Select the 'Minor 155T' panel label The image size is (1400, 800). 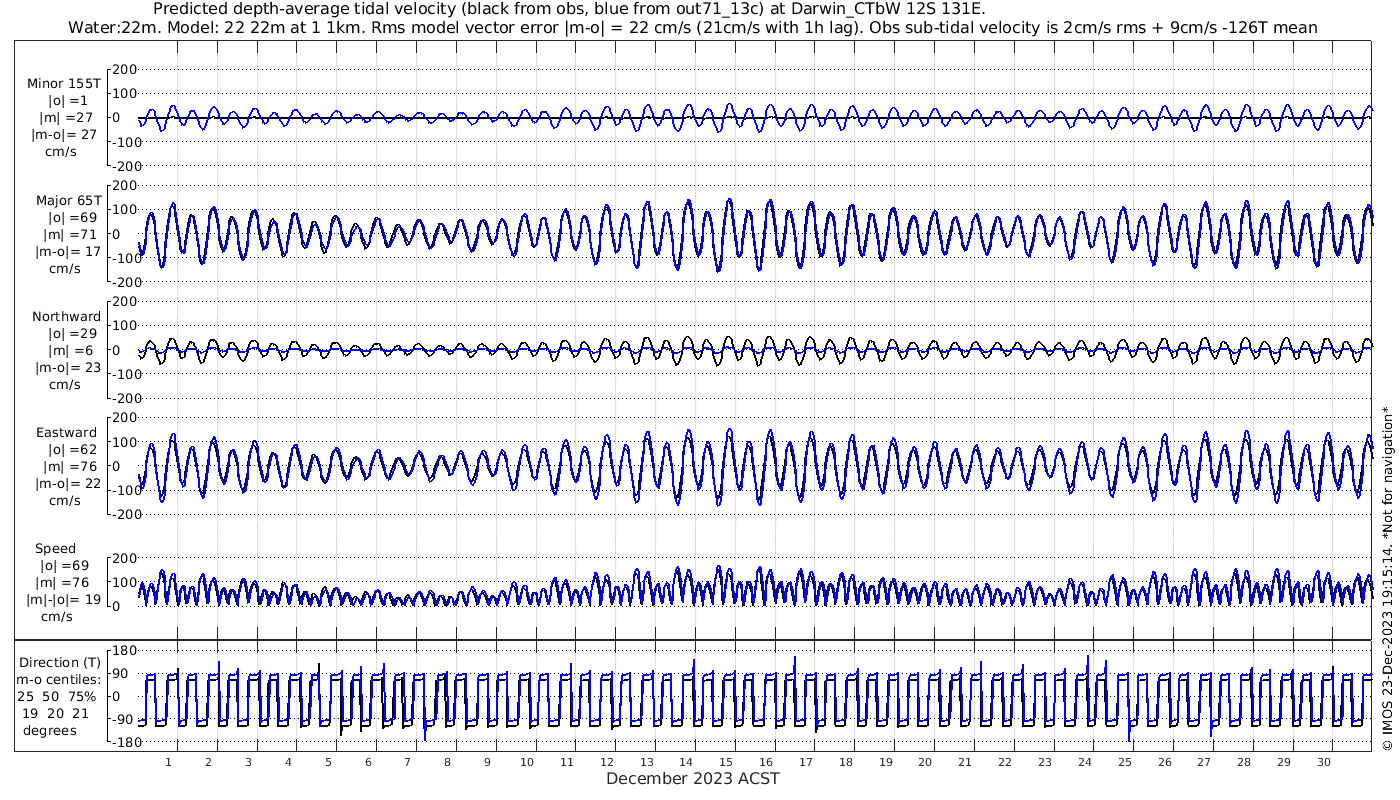64,84
